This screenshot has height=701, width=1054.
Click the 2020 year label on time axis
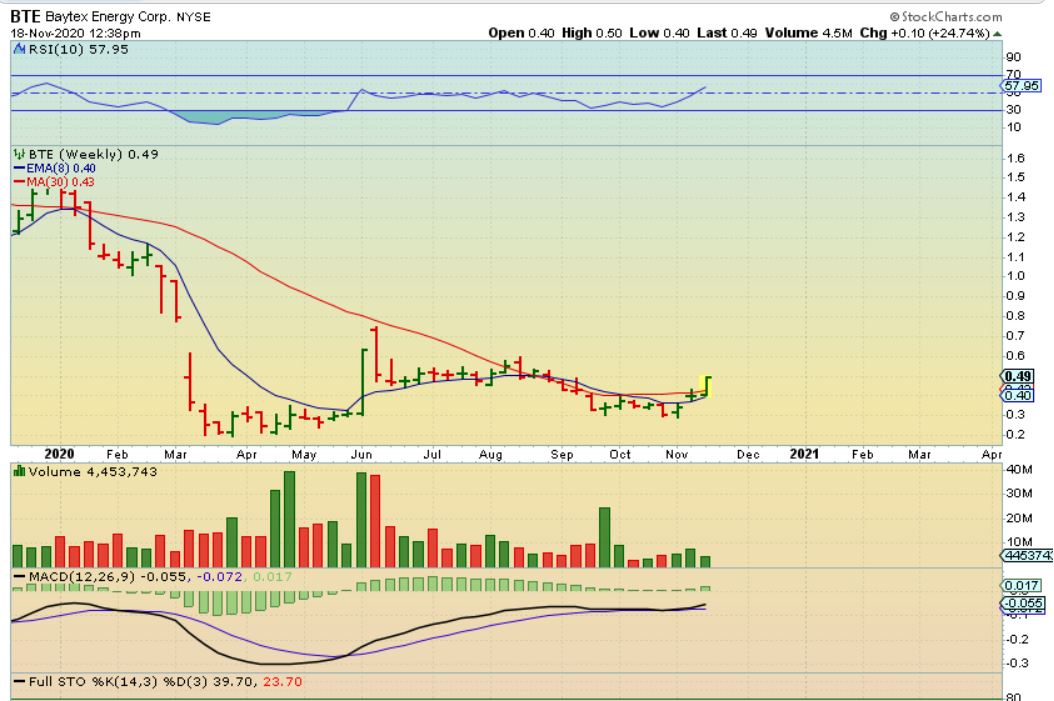tap(59, 454)
